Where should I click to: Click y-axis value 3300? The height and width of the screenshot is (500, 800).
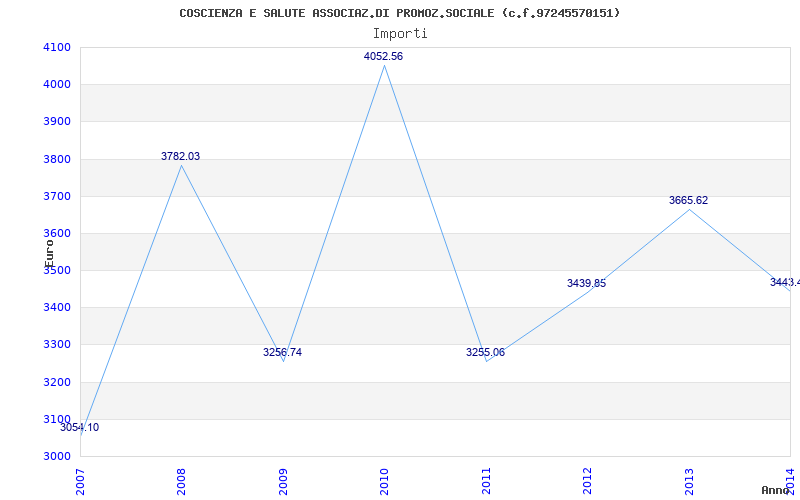[58, 345]
